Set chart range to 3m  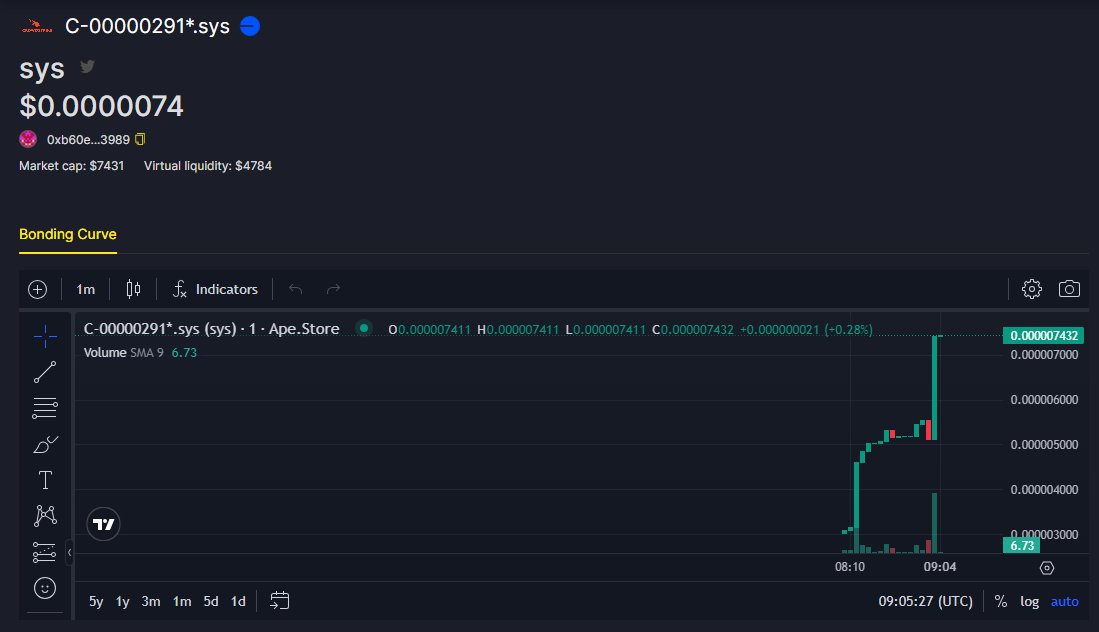151,601
